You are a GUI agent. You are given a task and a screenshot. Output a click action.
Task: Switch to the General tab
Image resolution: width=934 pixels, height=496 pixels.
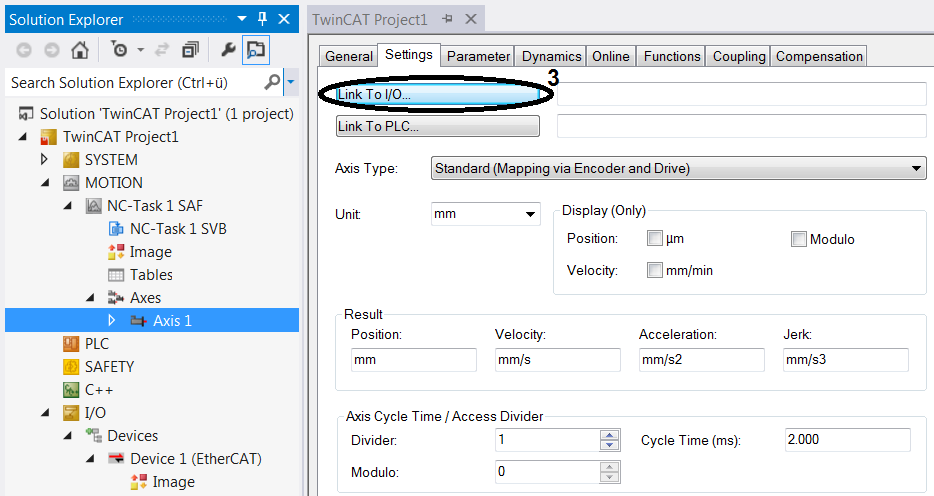click(x=348, y=56)
